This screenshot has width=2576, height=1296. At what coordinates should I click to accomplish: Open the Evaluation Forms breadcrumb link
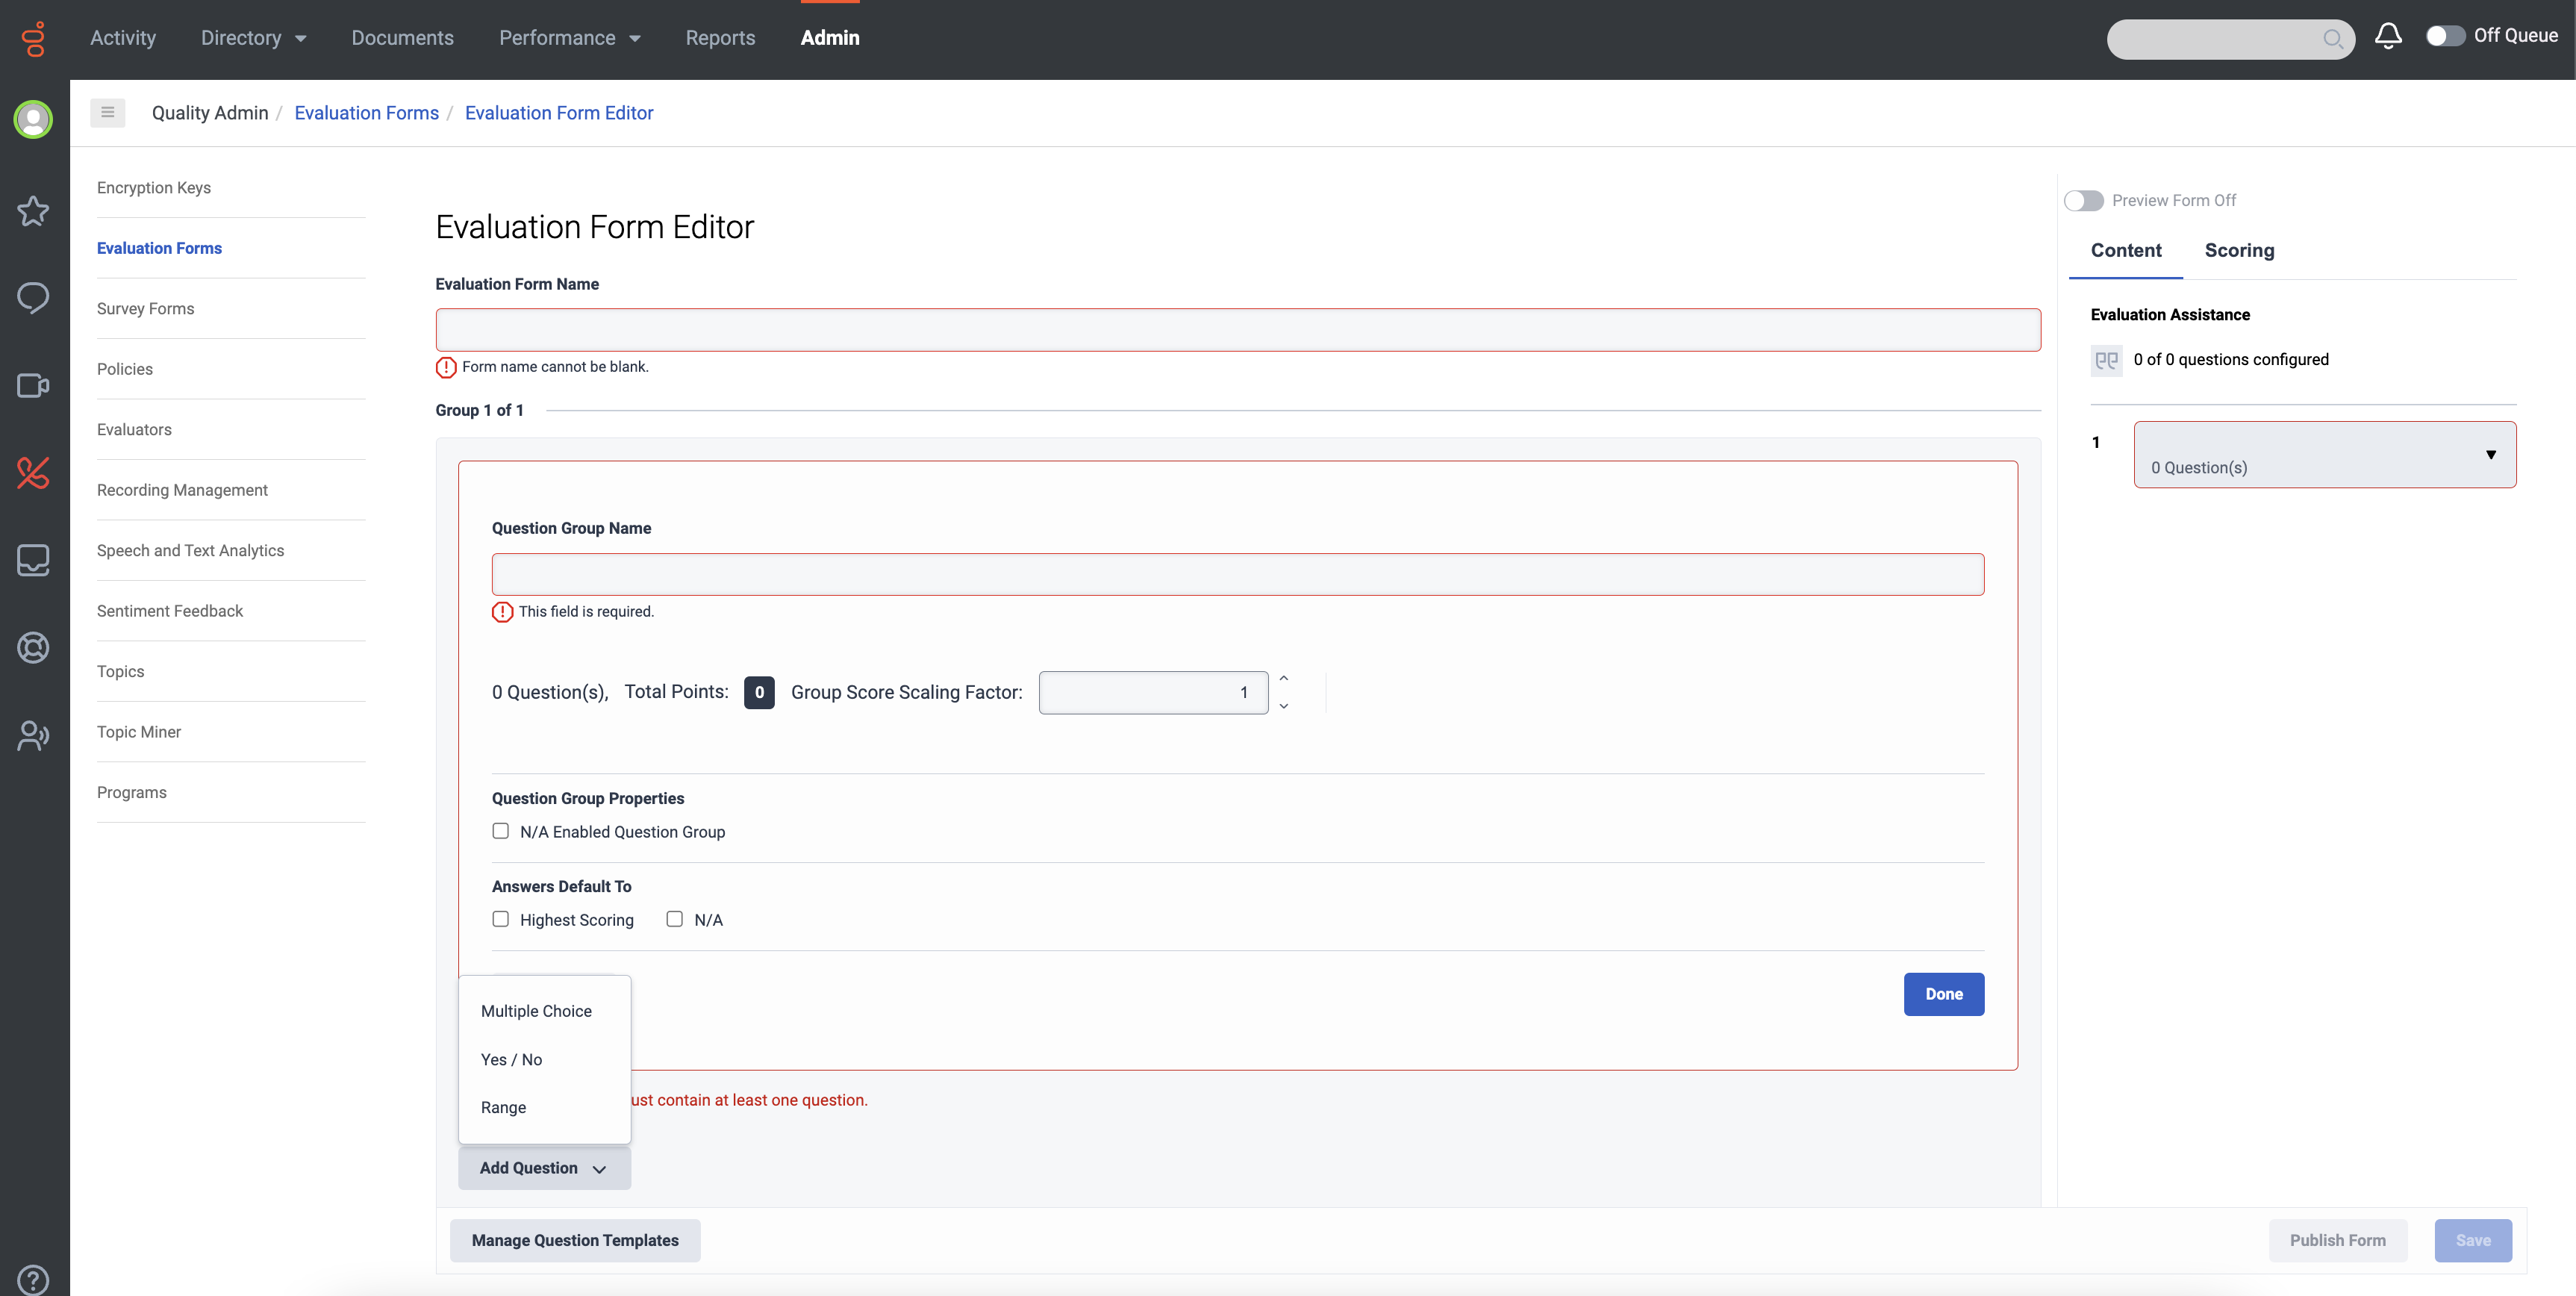point(367,112)
